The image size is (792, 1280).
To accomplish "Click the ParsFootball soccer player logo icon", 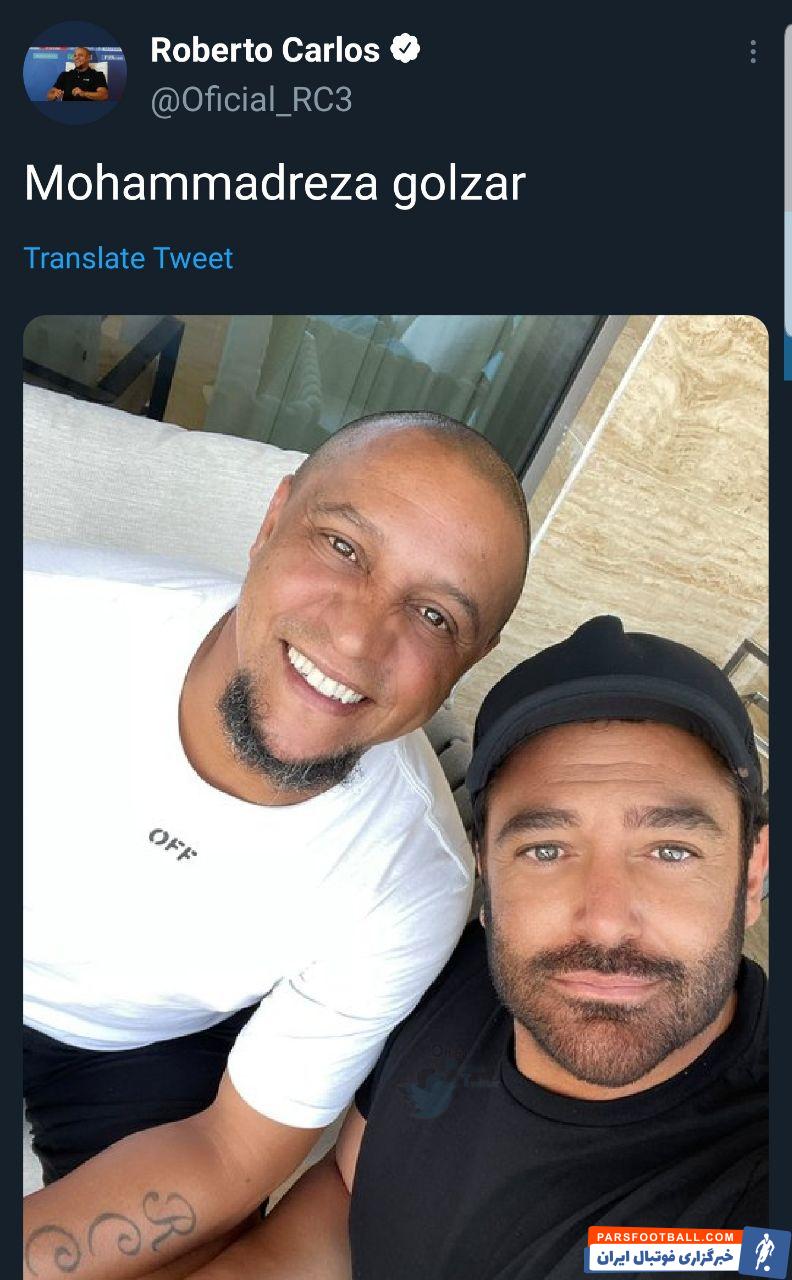I will [764, 1251].
